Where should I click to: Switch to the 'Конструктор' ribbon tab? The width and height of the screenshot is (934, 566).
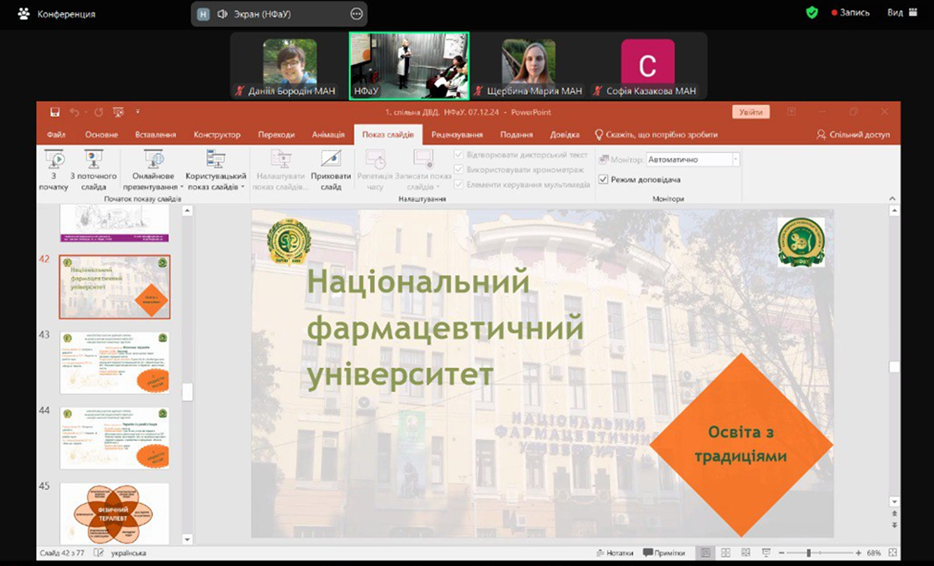[217, 135]
